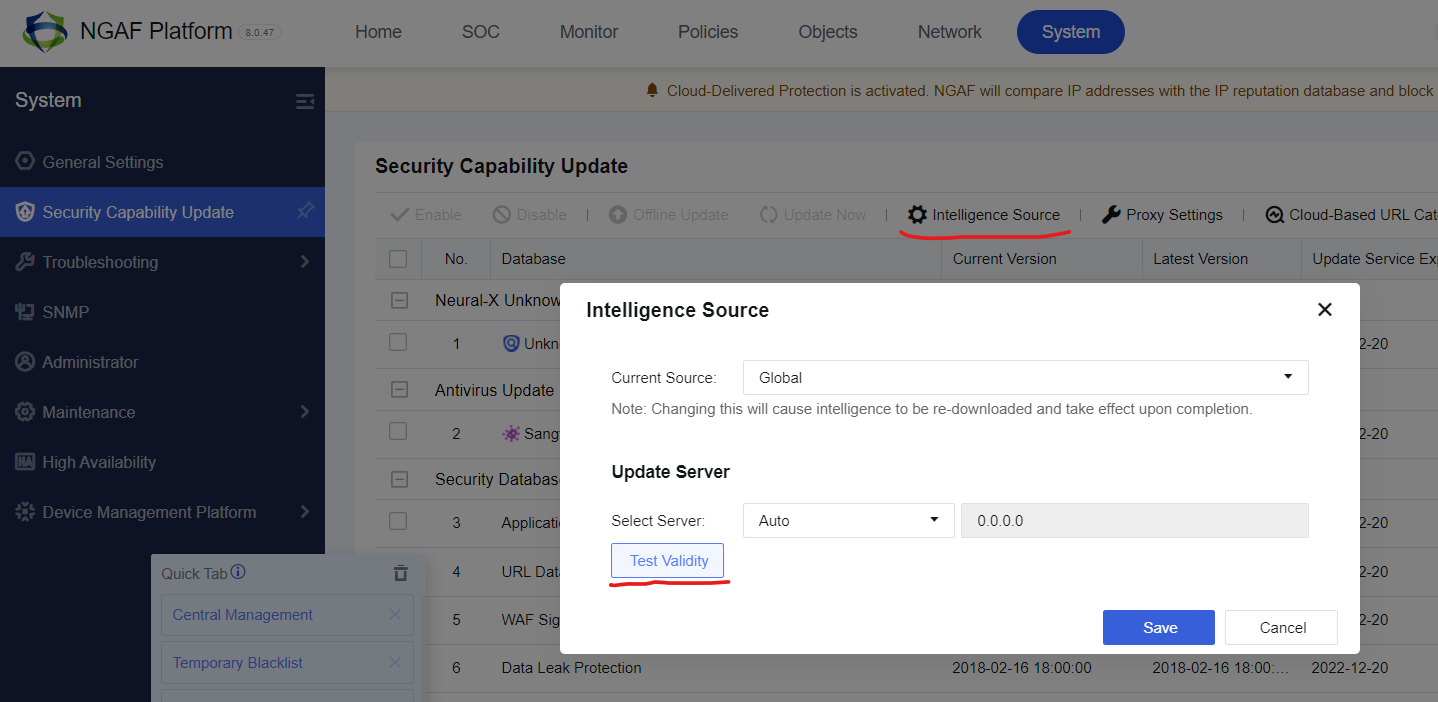
Task: Collapse the Neural-X group
Action: [x=399, y=300]
